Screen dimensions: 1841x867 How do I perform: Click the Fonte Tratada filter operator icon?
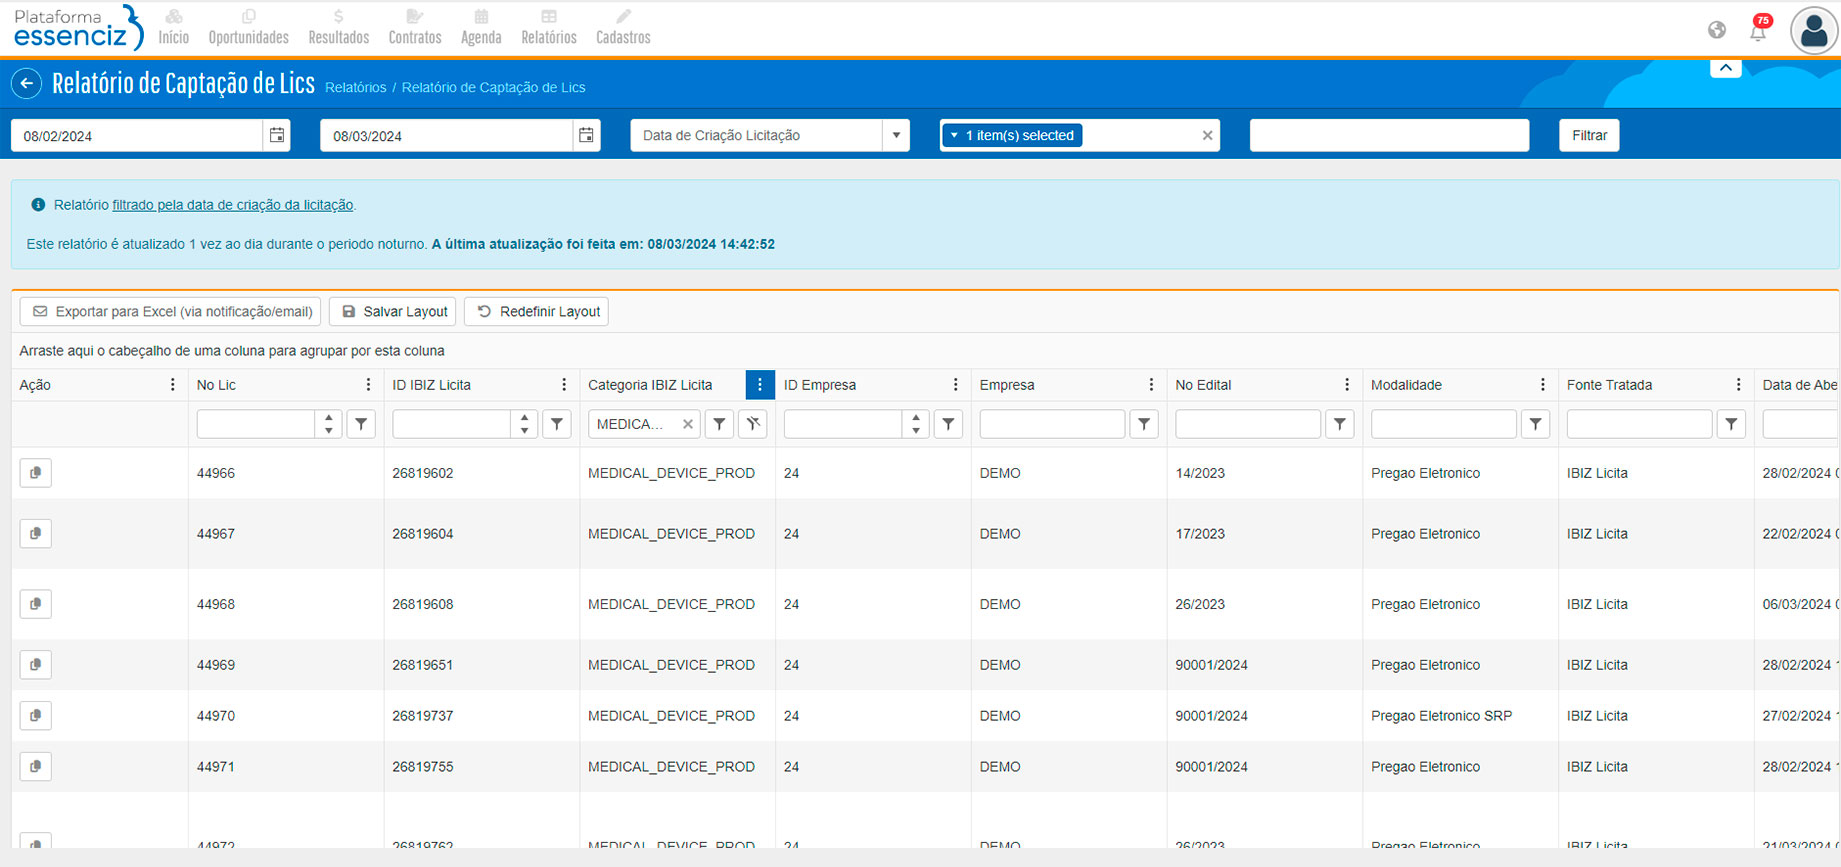[1731, 424]
